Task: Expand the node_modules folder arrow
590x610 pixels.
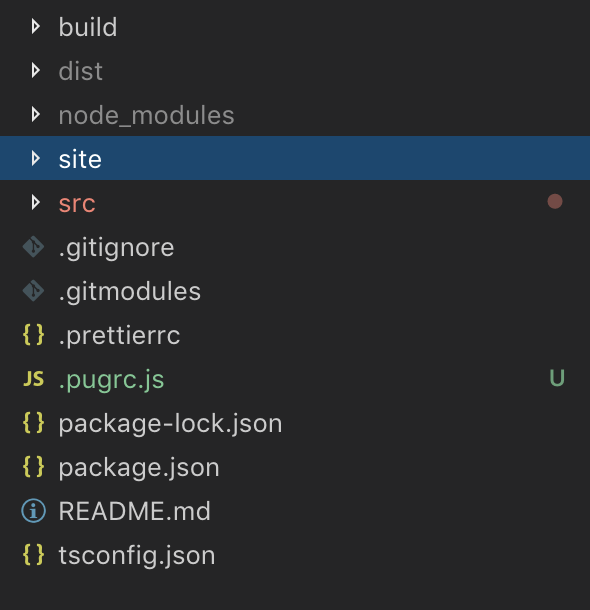Action: tap(36, 114)
